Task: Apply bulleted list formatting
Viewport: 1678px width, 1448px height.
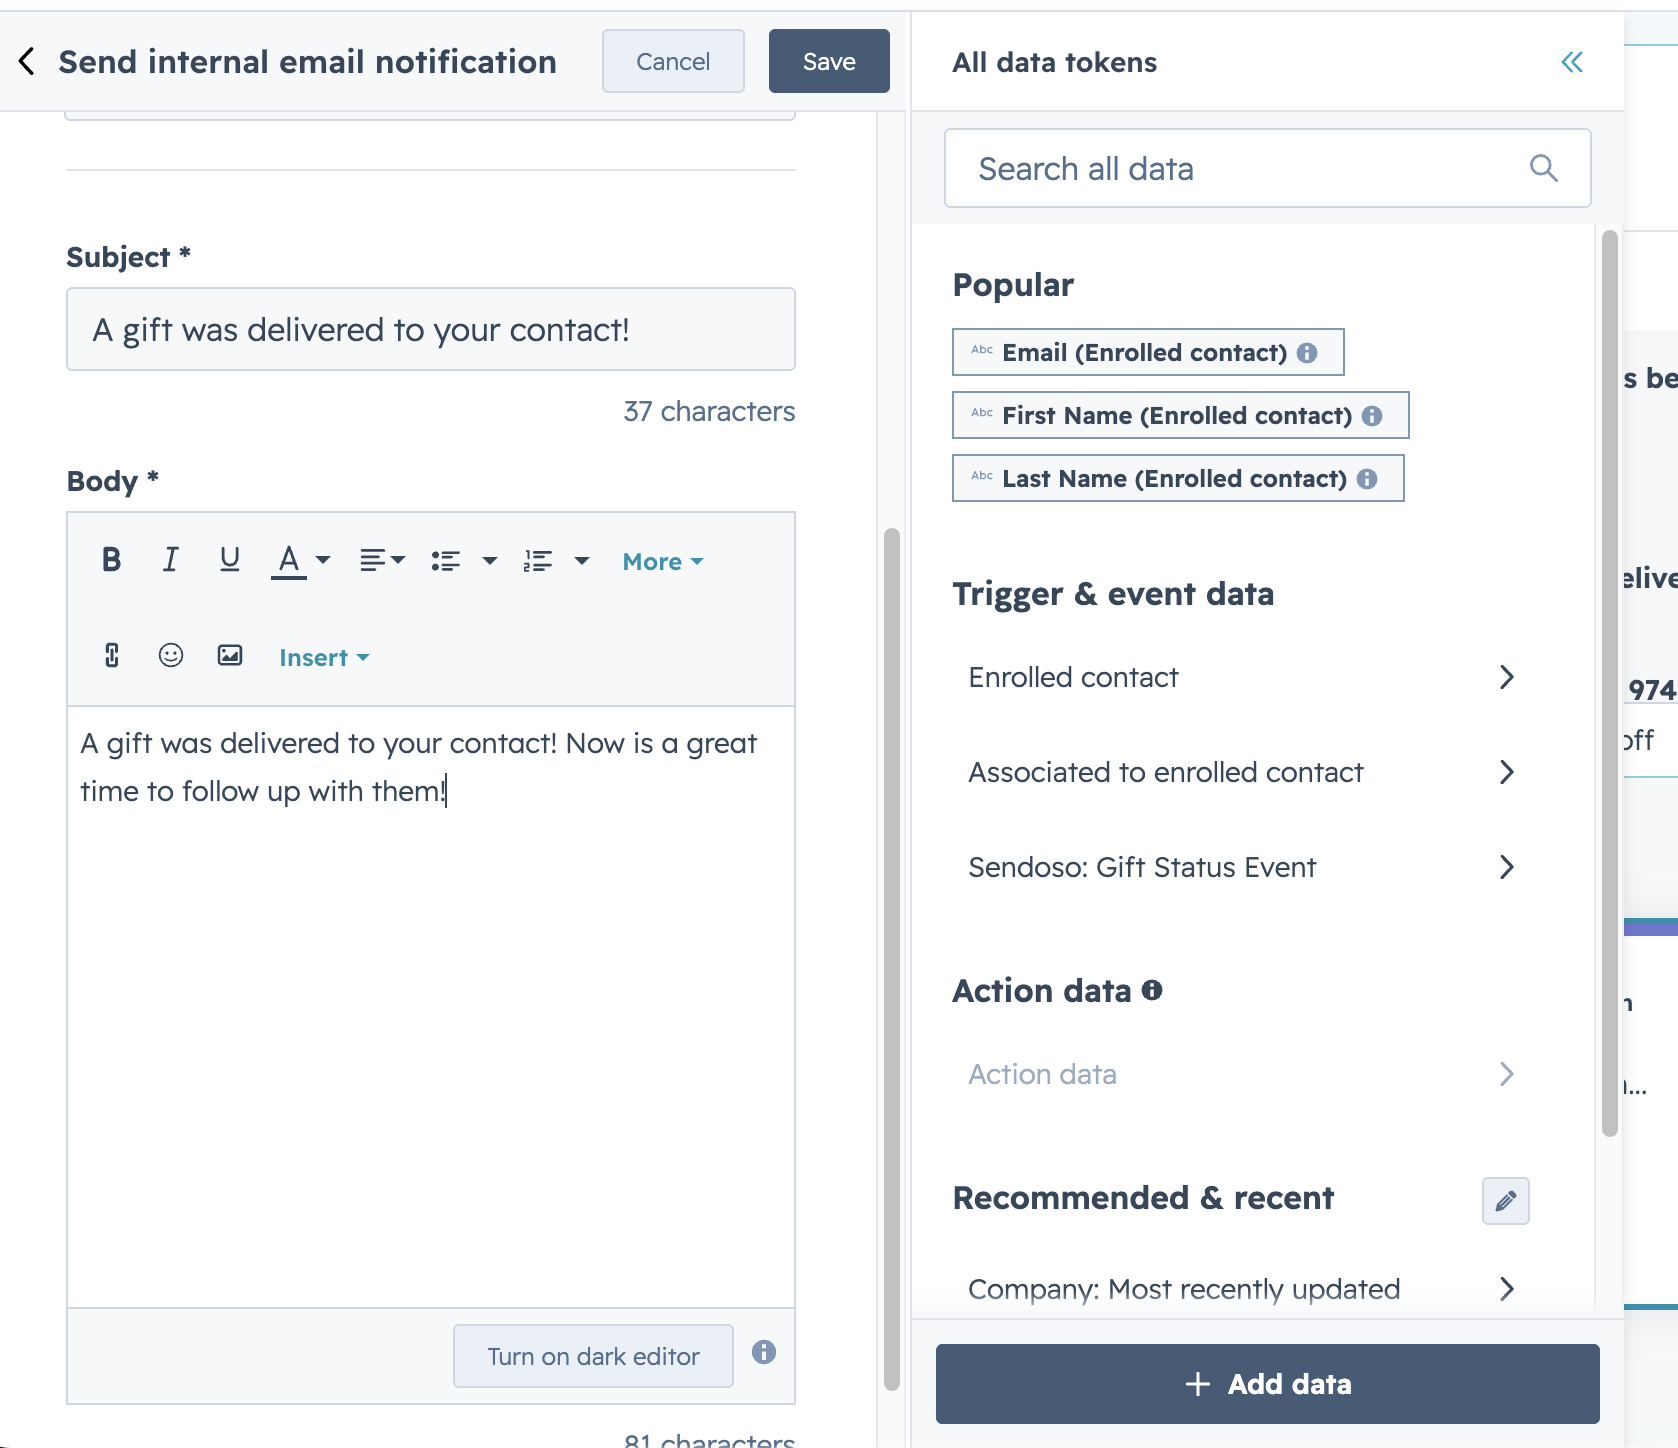Action: tap(446, 561)
